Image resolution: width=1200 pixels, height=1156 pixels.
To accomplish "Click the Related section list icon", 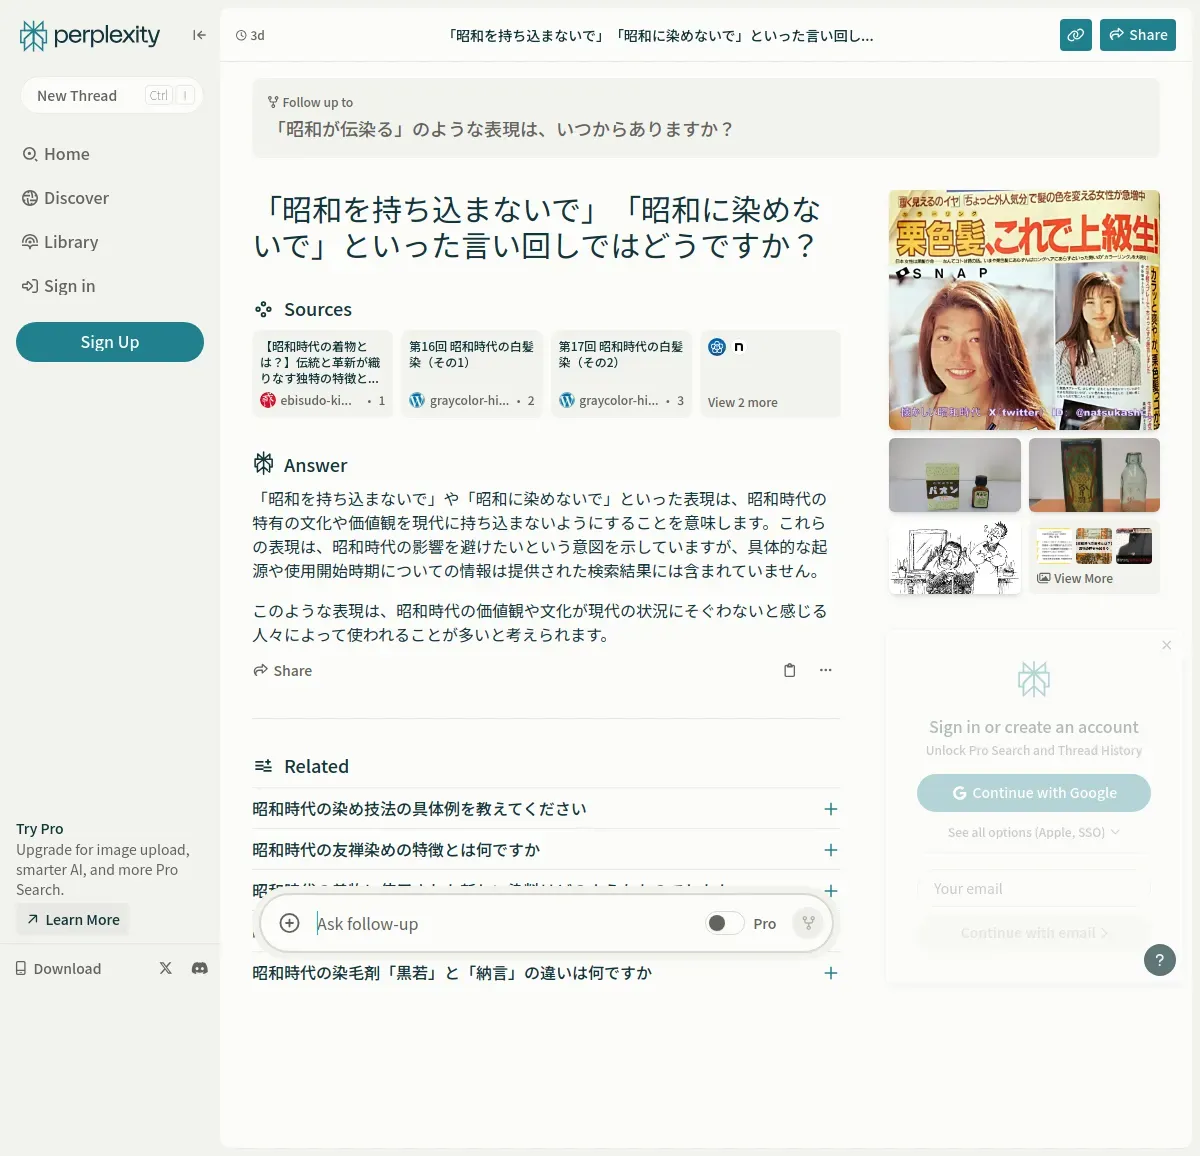I will click(x=263, y=766).
